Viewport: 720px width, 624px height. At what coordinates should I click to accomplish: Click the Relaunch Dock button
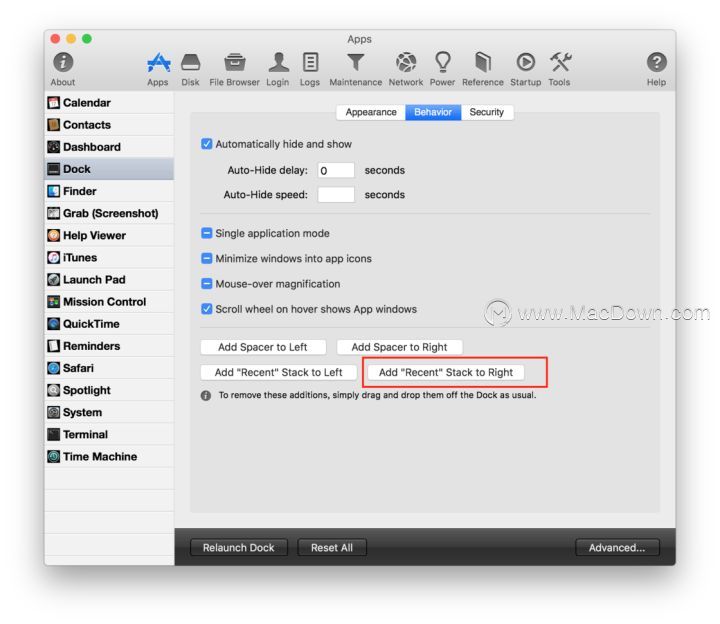pyautogui.click(x=239, y=547)
